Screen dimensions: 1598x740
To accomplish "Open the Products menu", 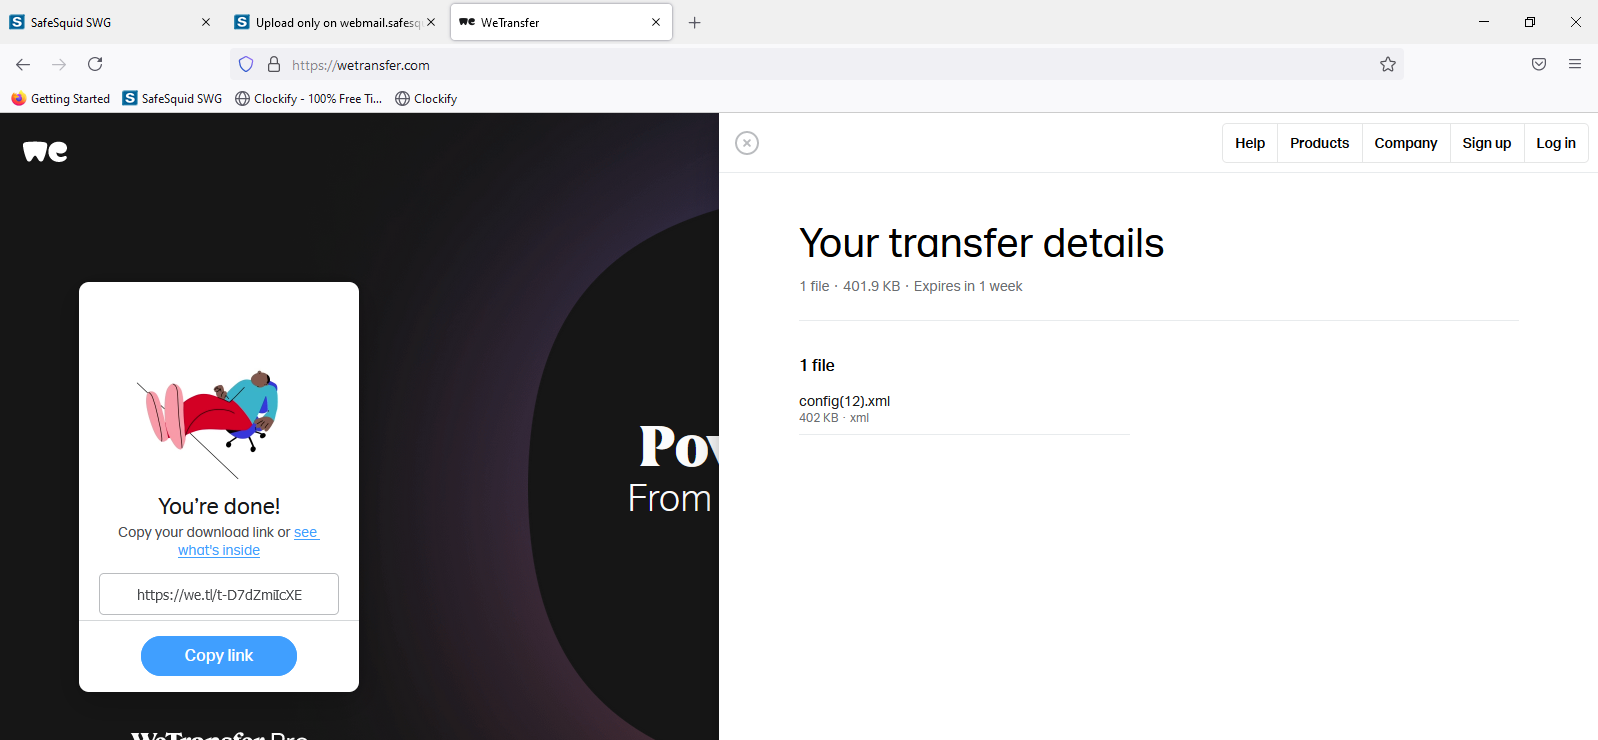I will coord(1319,143).
